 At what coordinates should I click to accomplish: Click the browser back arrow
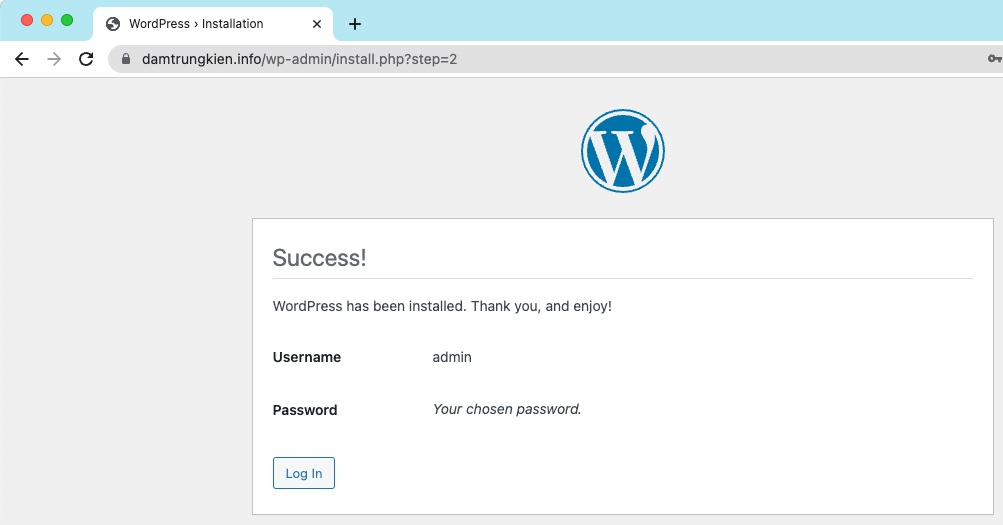pos(22,59)
